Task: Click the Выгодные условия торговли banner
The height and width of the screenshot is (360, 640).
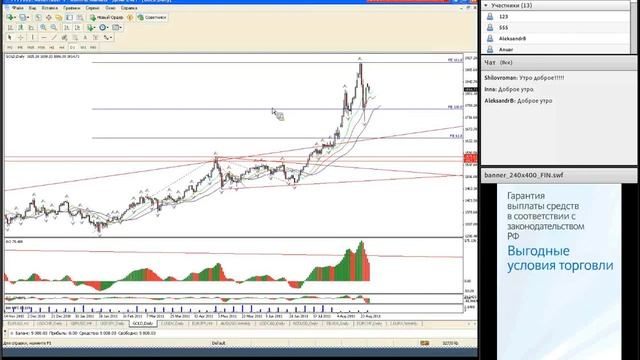Action: point(560,258)
